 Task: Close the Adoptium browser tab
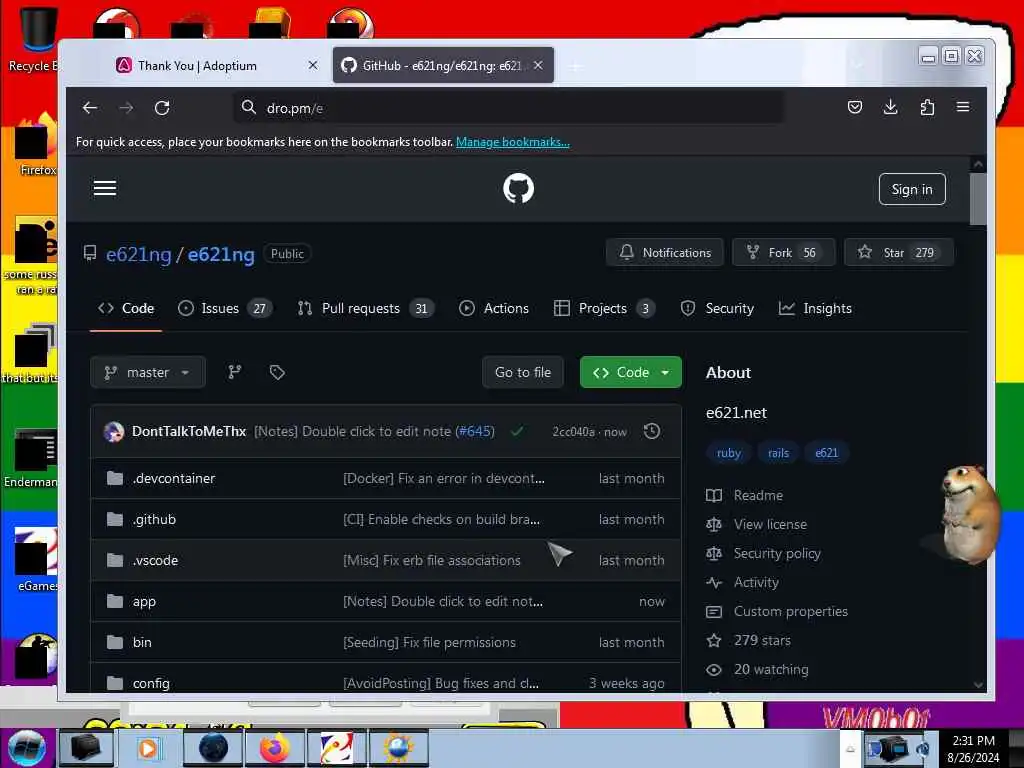pyautogui.click(x=313, y=65)
